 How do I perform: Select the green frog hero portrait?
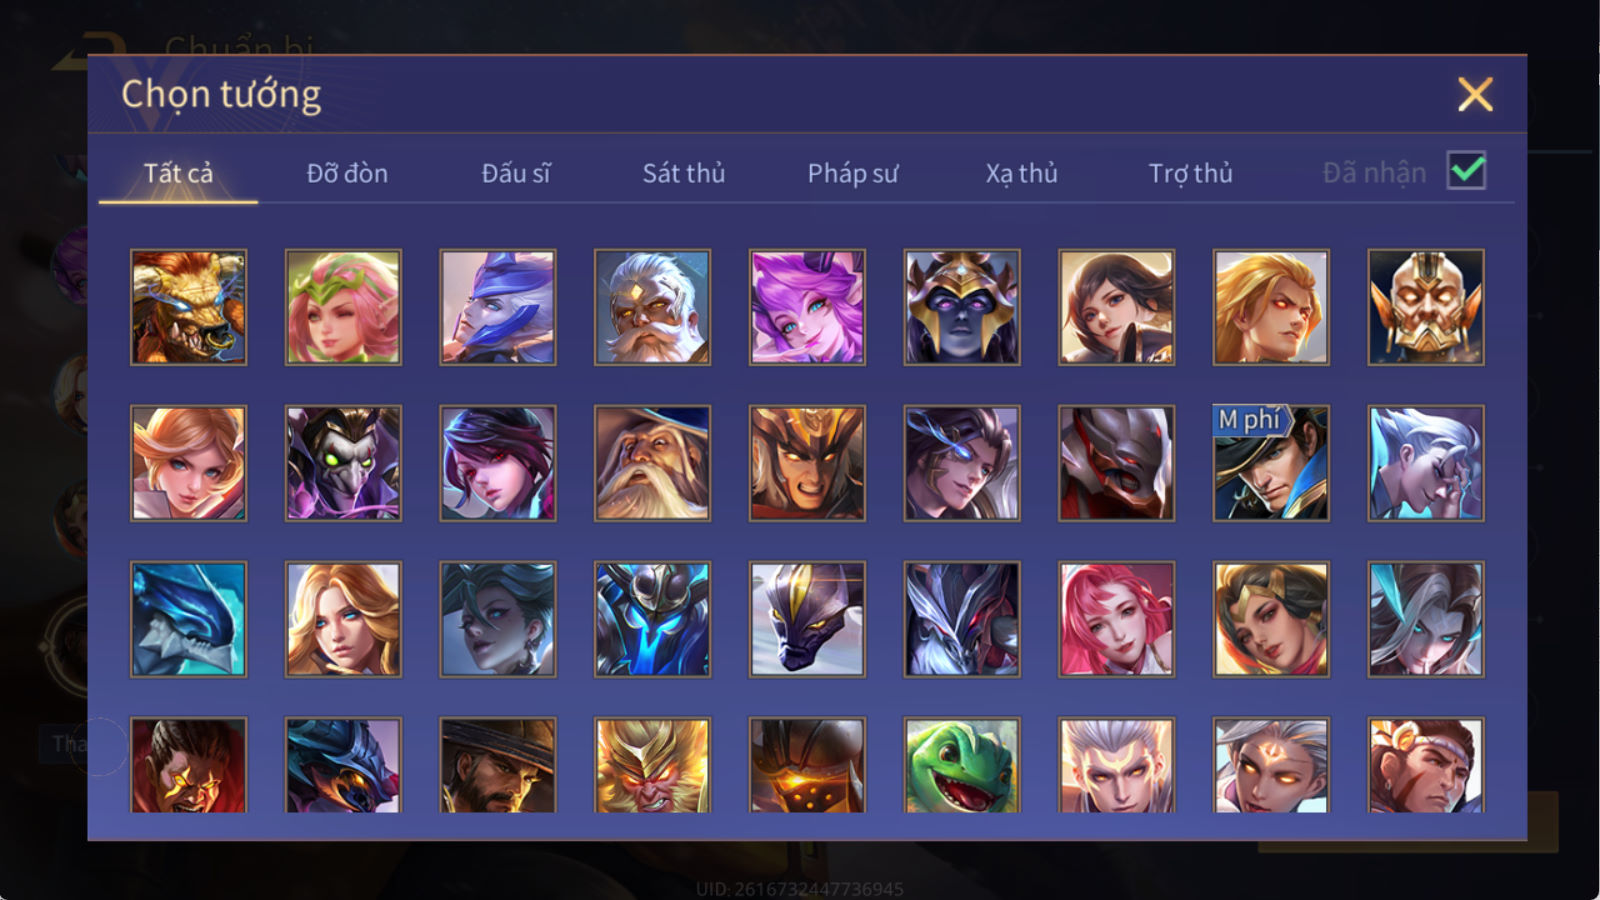click(x=962, y=764)
